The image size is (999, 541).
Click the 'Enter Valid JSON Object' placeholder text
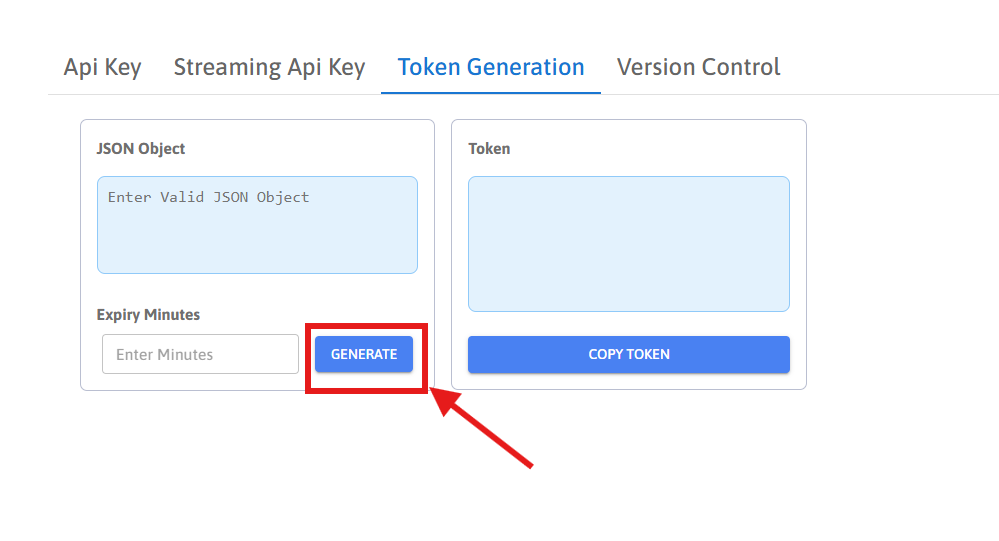208,197
